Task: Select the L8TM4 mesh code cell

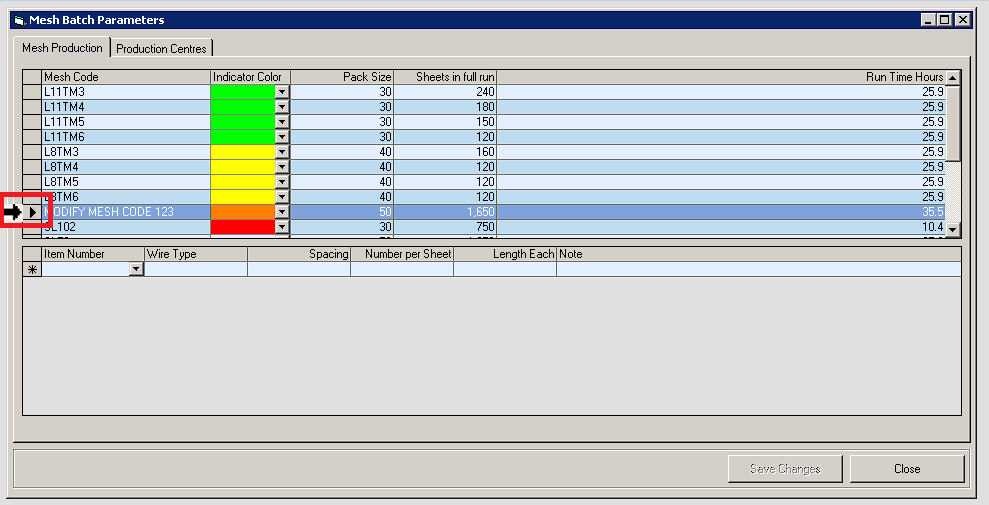Action: pyautogui.click(x=126, y=167)
